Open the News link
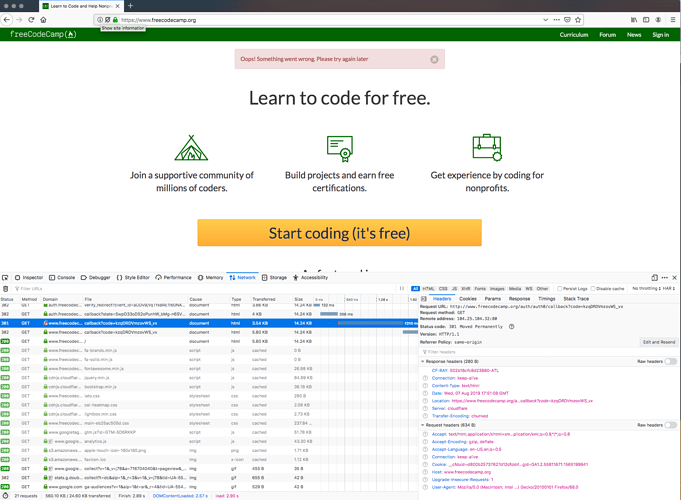Viewport: 681px width, 500px height. click(x=634, y=35)
